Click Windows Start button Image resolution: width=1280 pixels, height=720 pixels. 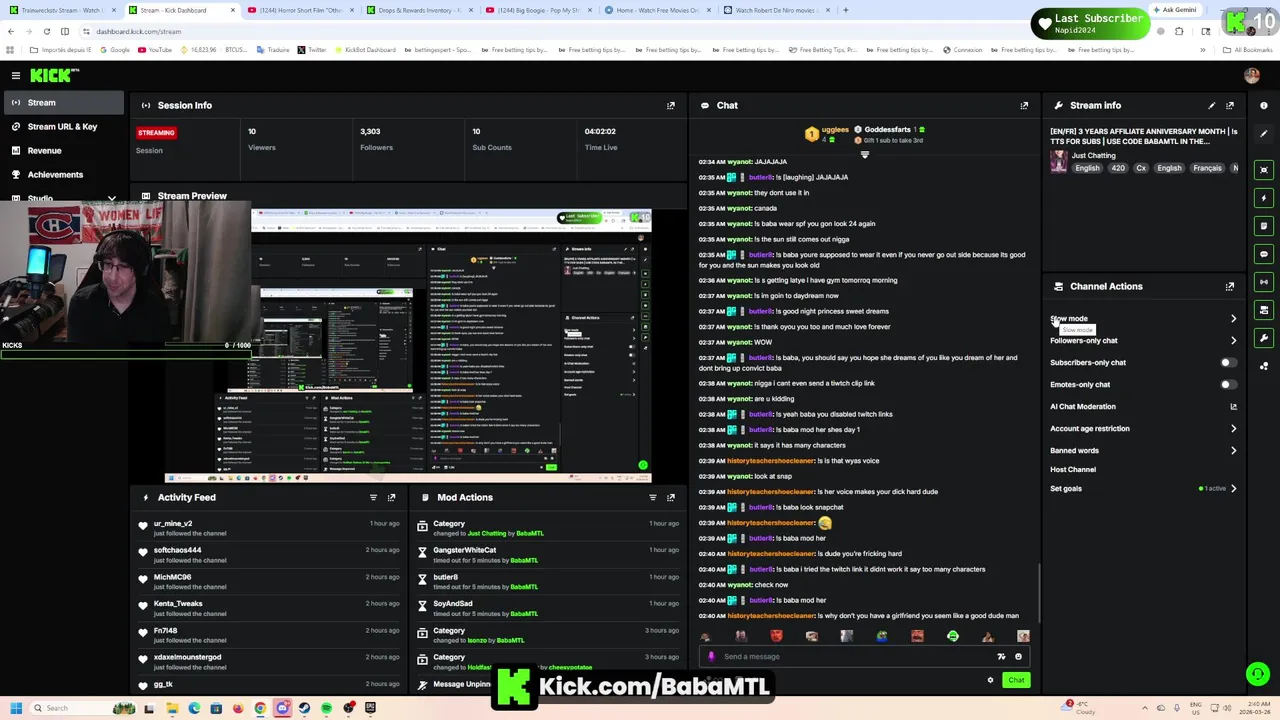(x=16, y=708)
